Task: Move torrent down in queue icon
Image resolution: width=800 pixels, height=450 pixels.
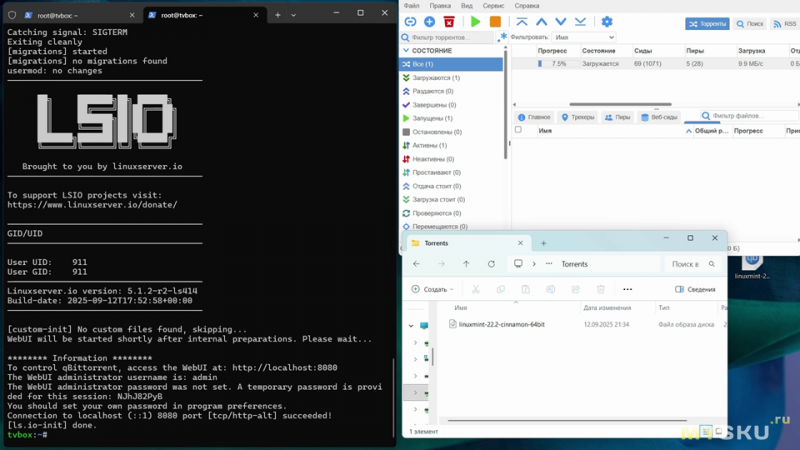Action: [561, 22]
